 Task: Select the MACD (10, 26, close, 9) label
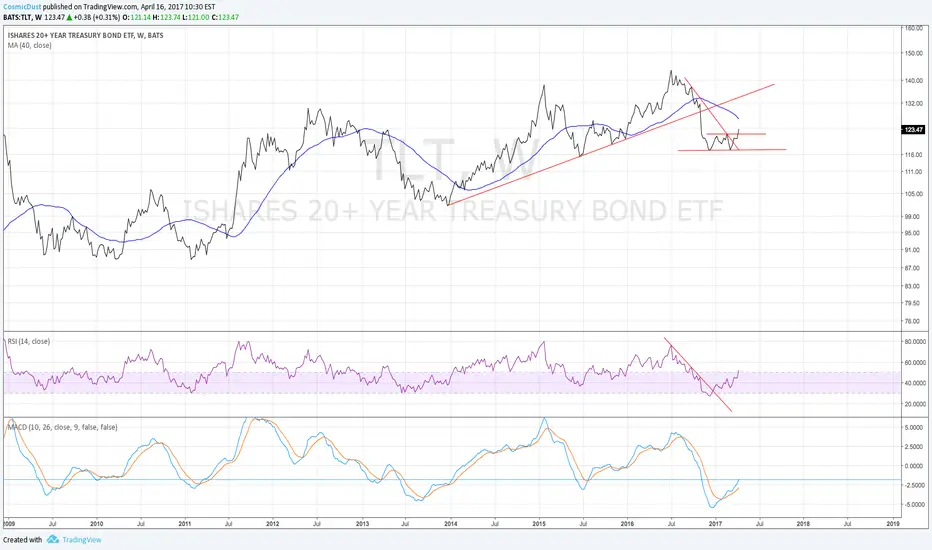[x=62, y=427]
